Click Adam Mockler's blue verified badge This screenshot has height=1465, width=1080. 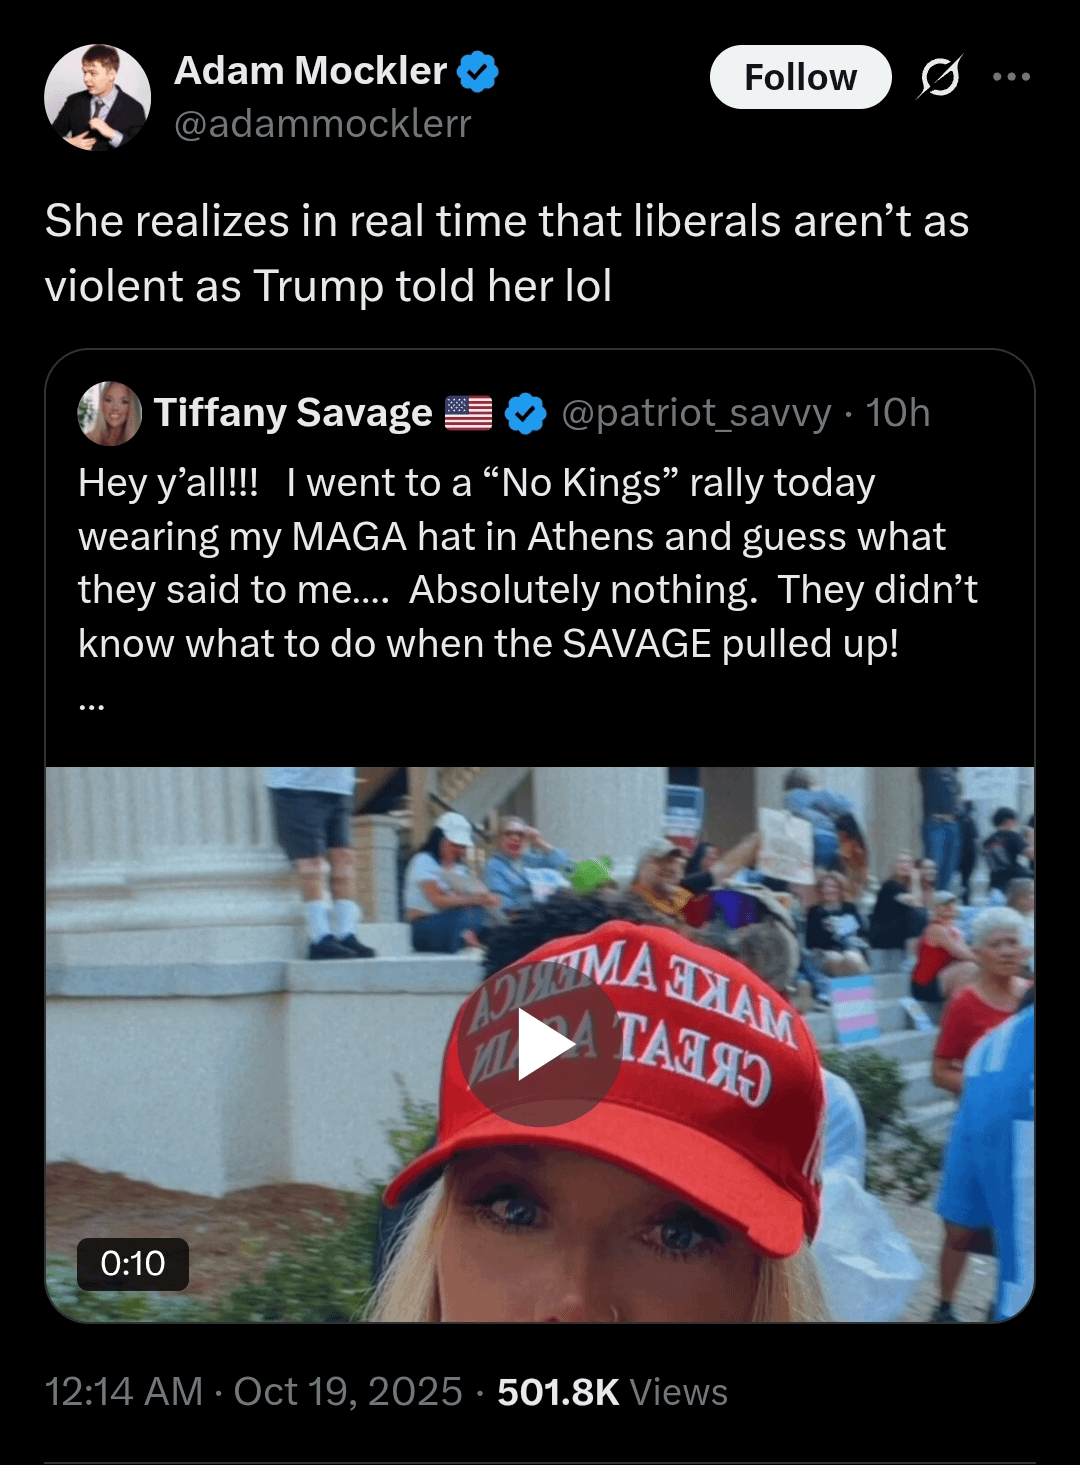tap(478, 72)
